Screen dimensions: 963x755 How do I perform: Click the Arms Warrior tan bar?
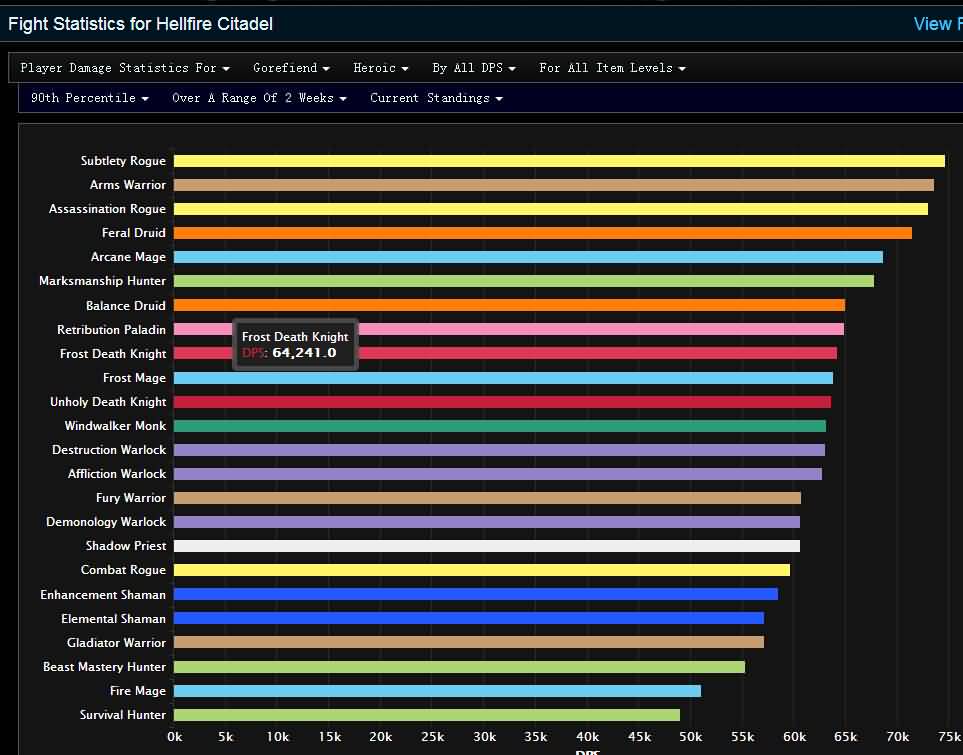point(553,185)
